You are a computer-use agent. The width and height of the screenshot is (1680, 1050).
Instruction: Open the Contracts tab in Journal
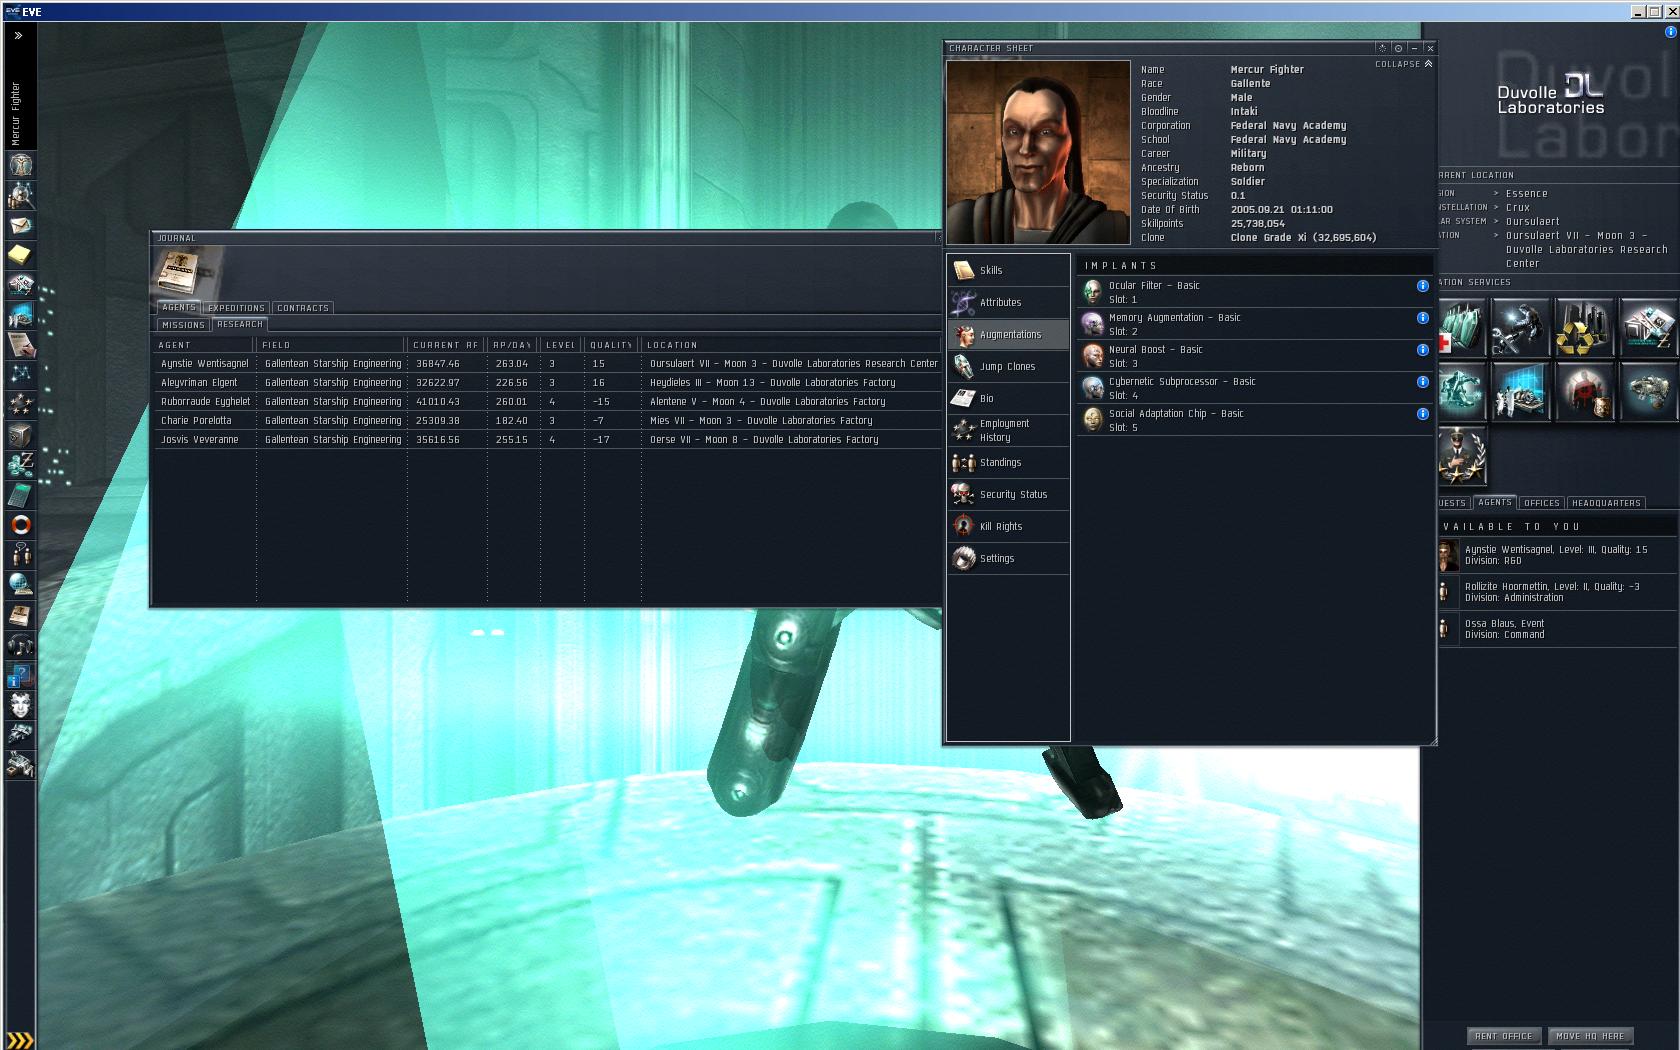302,308
